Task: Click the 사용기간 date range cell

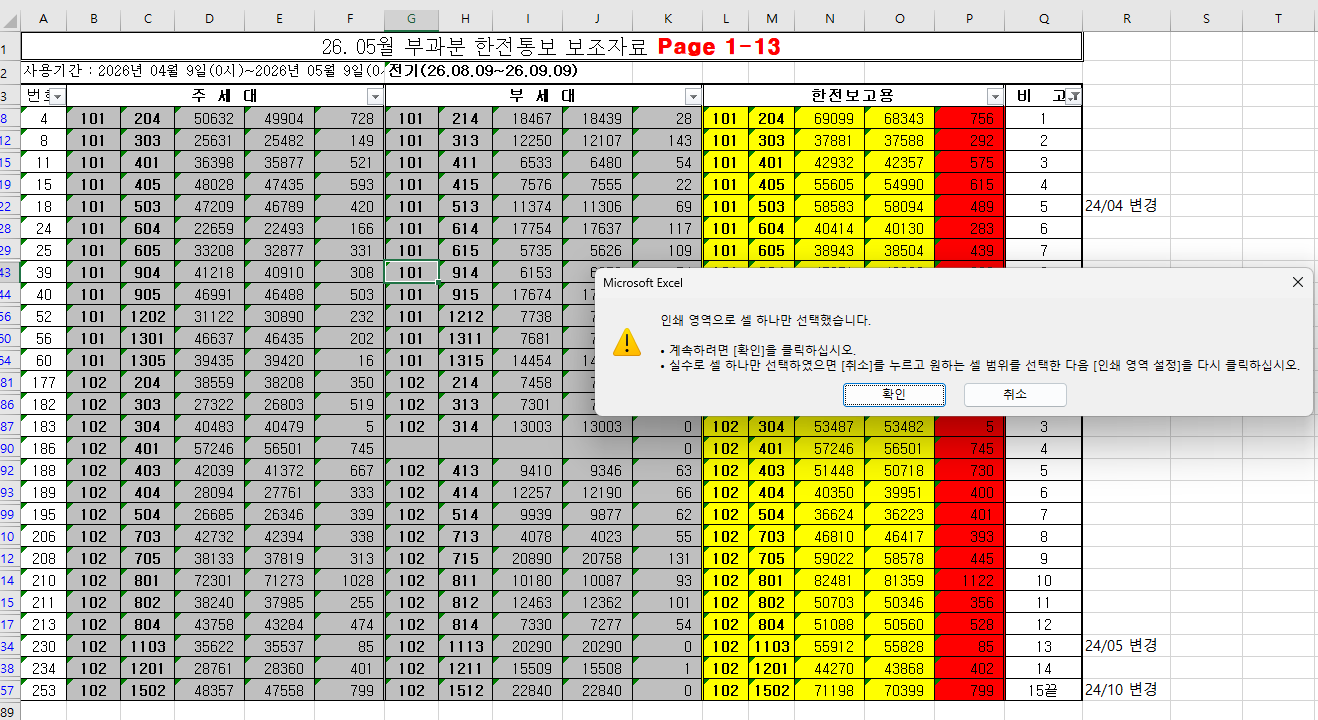Action: pyautogui.click(x=203, y=71)
